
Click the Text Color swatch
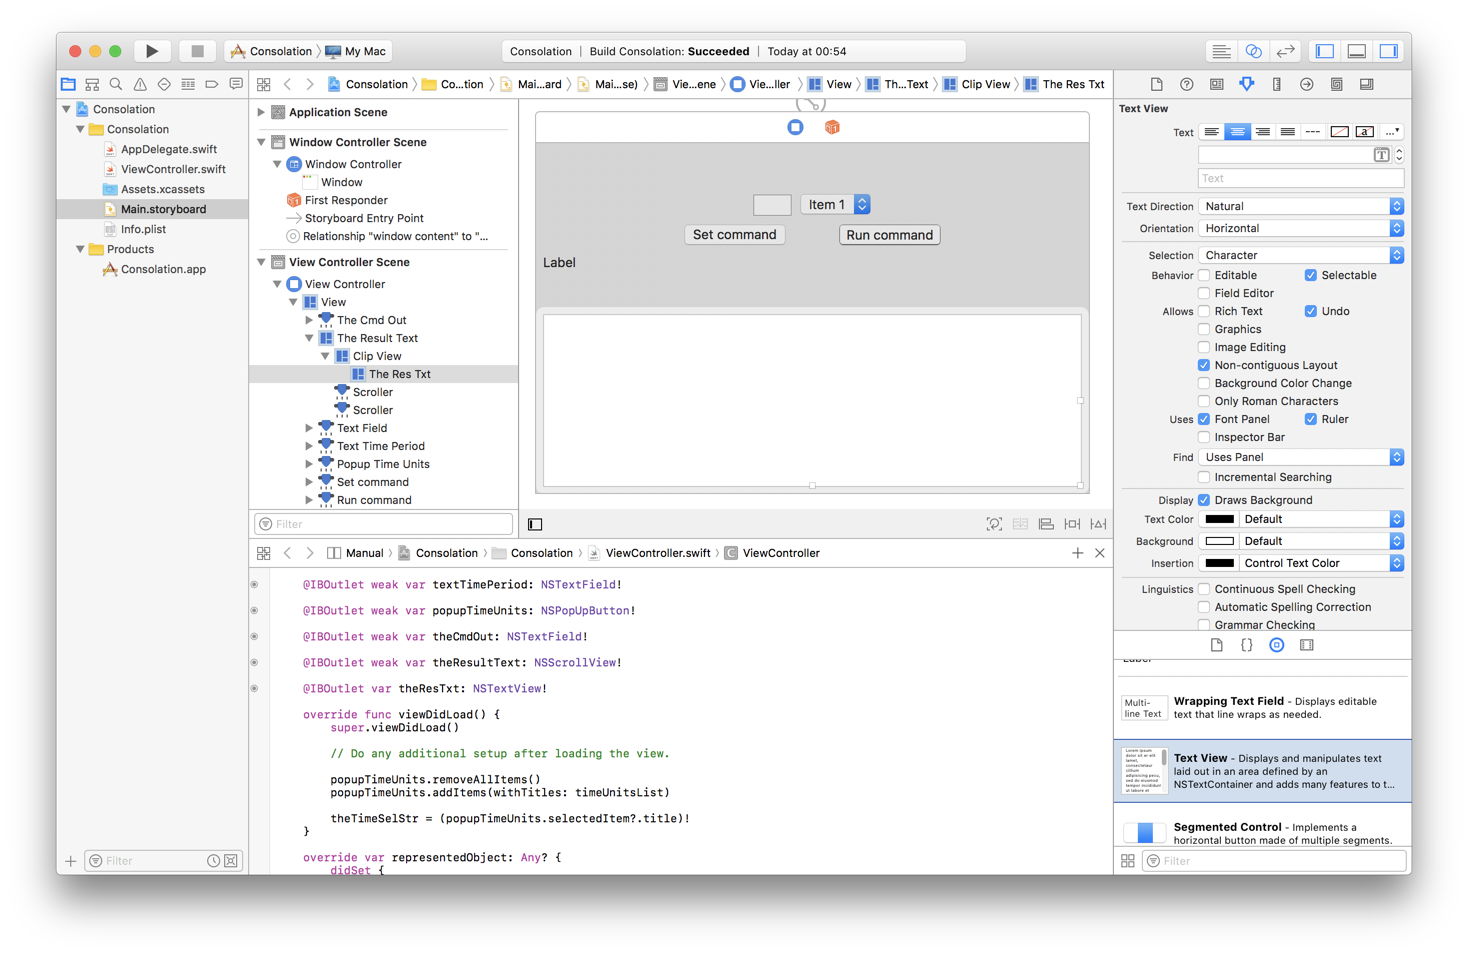click(1218, 519)
